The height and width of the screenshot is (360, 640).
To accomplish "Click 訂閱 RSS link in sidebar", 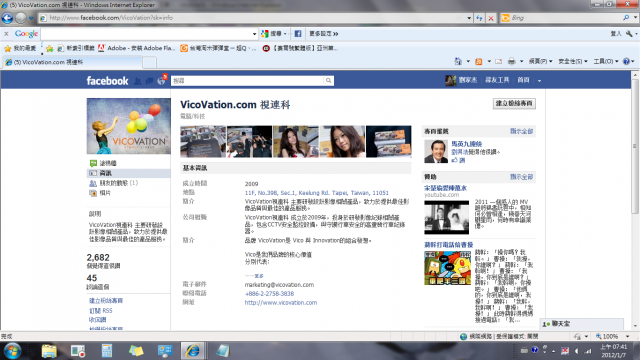I will coord(100,311).
